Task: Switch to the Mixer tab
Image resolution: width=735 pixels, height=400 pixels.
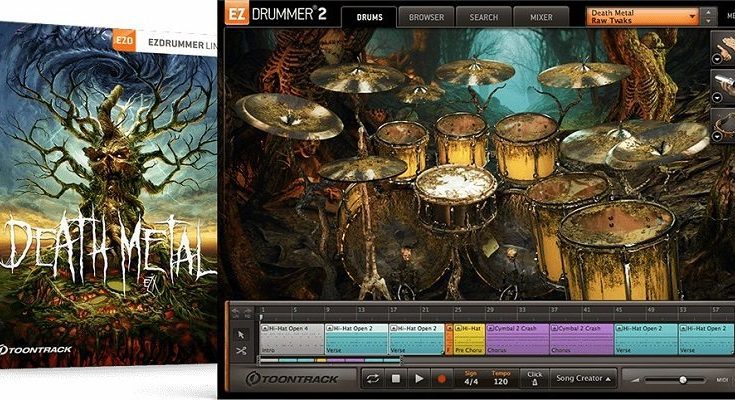Action: (540, 17)
